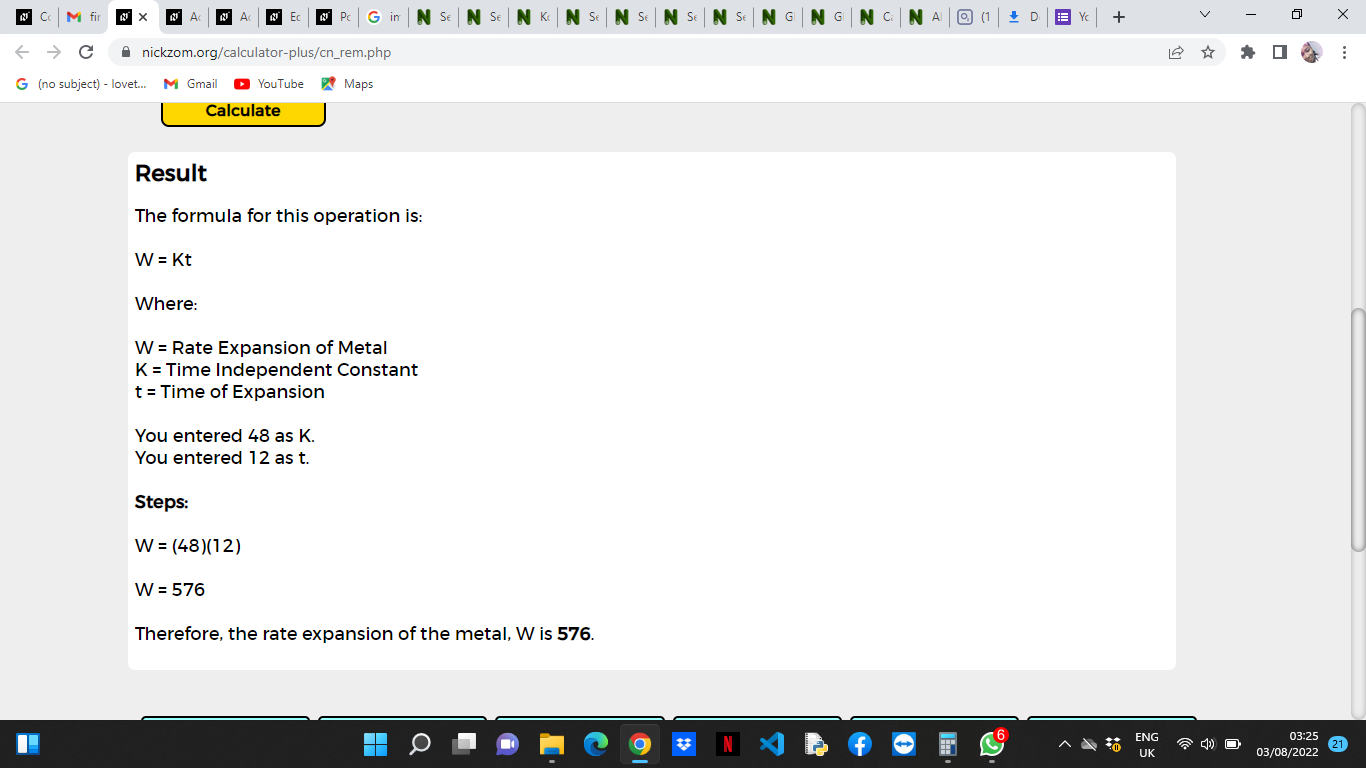Open Dropbox from the taskbar
The width and height of the screenshot is (1366, 768).
pos(684,744)
